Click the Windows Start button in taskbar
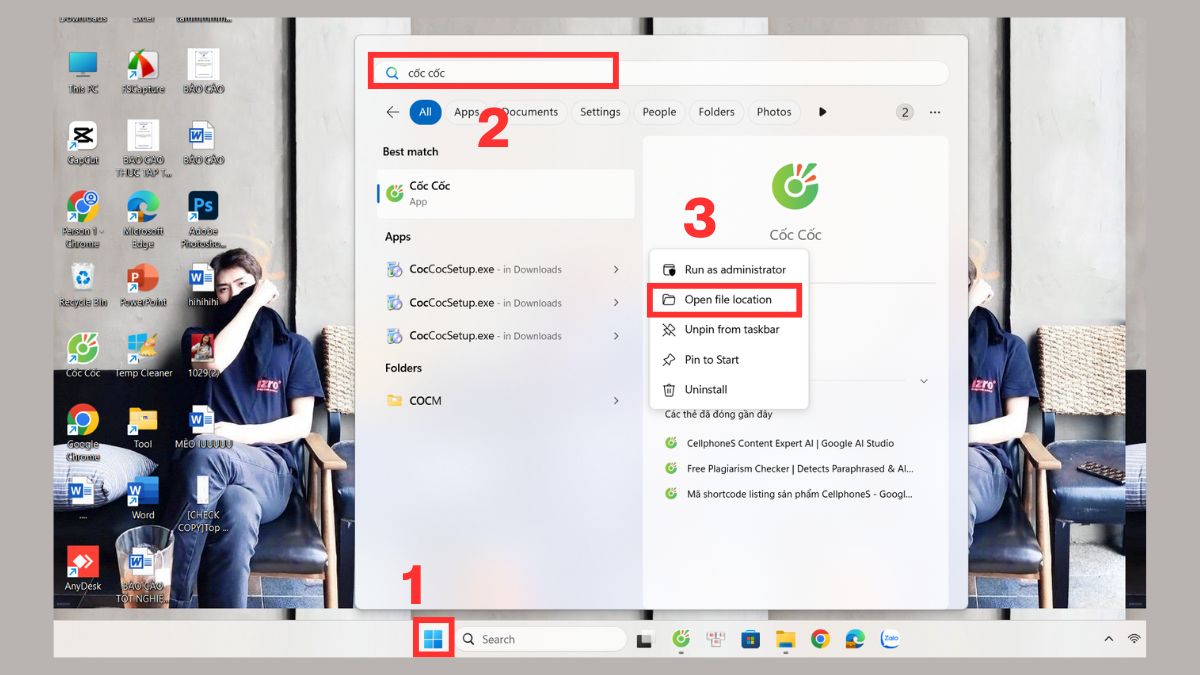Screen dimensions: 1200x675 tap(434, 640)
